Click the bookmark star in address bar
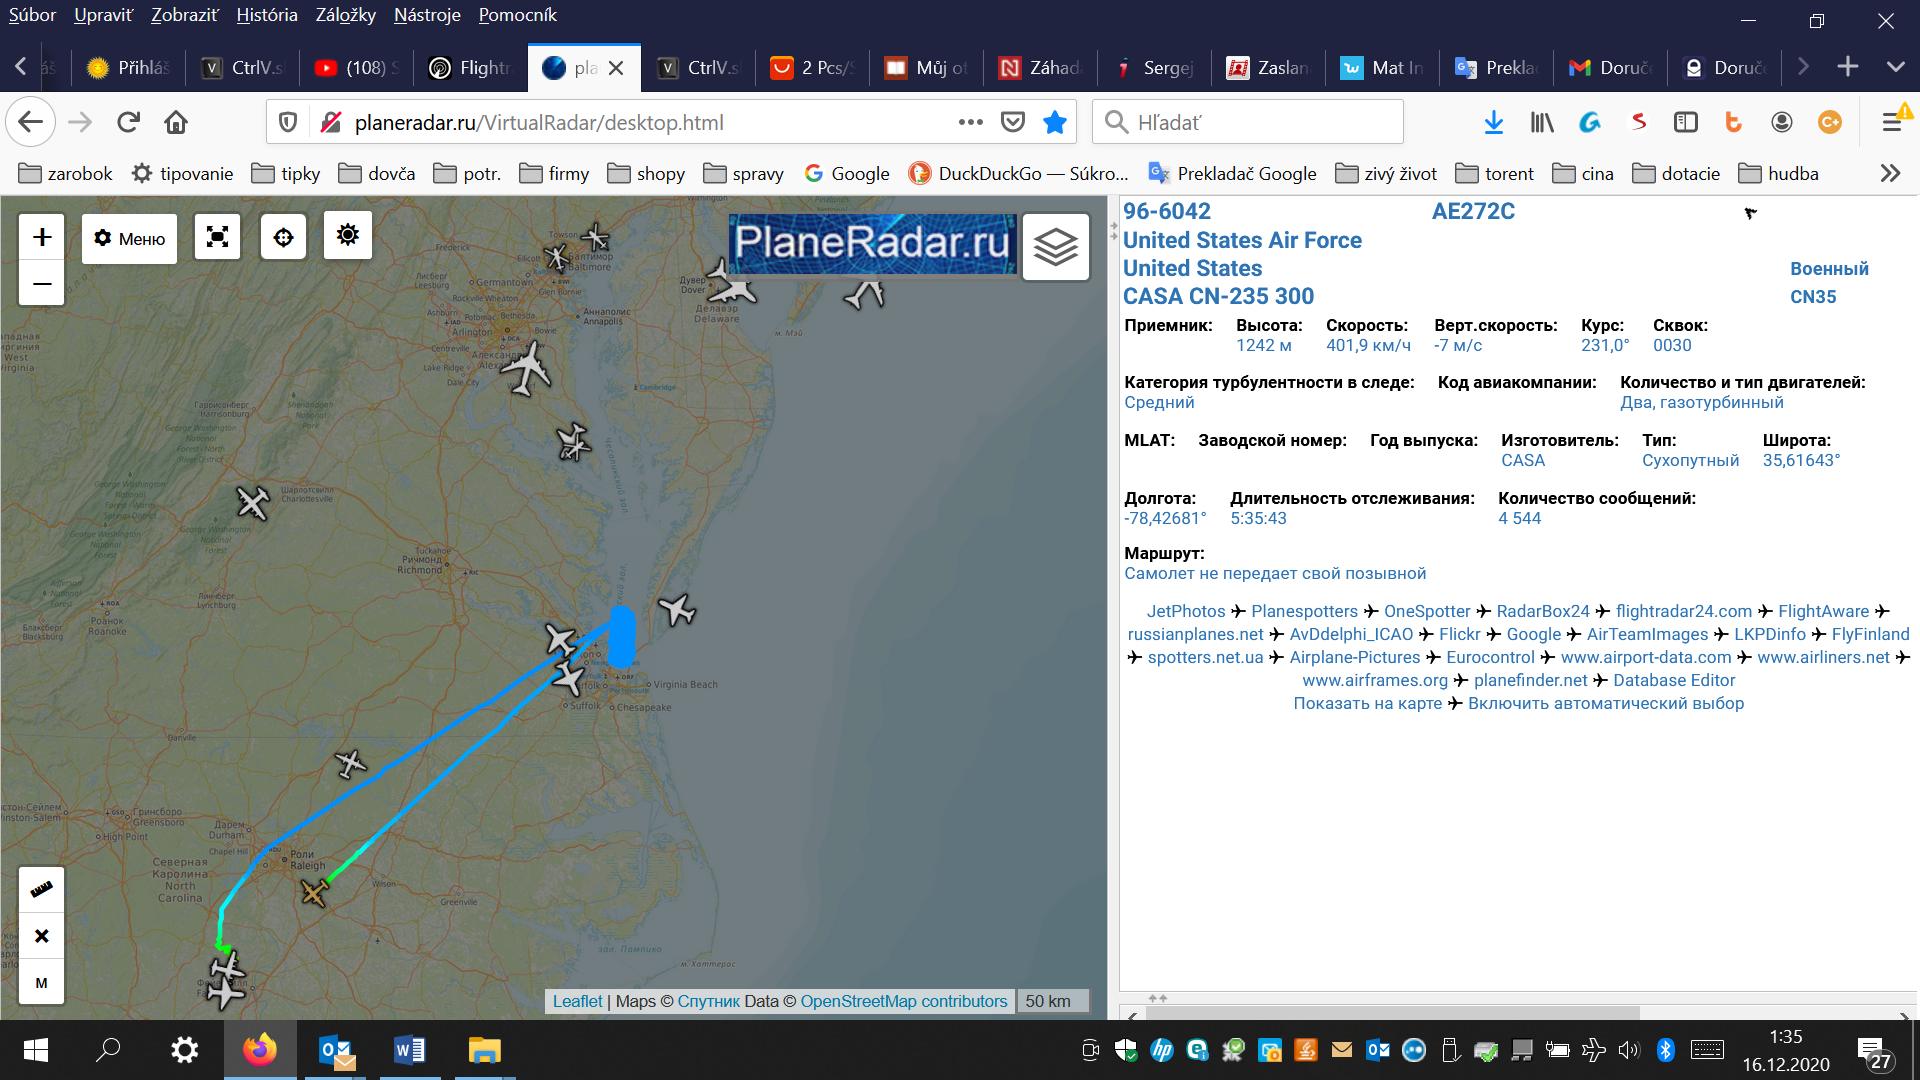Screen dimensions: 1920x1080 tap(1054, 122)
